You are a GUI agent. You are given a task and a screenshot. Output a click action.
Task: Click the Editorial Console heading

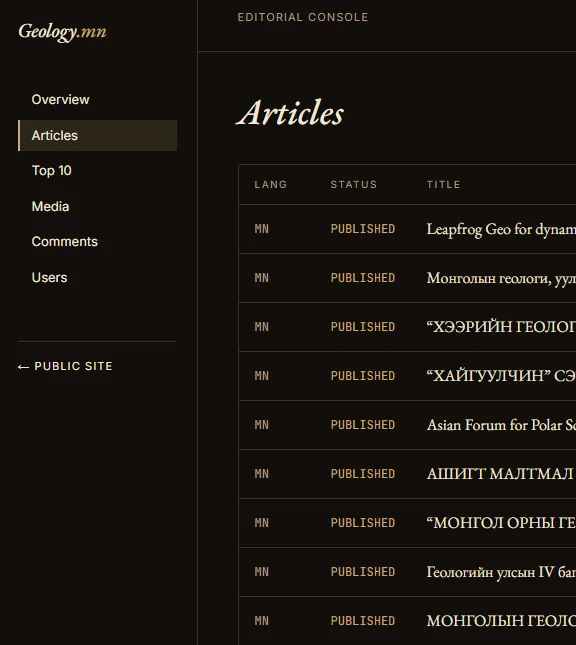click(303, 17)
